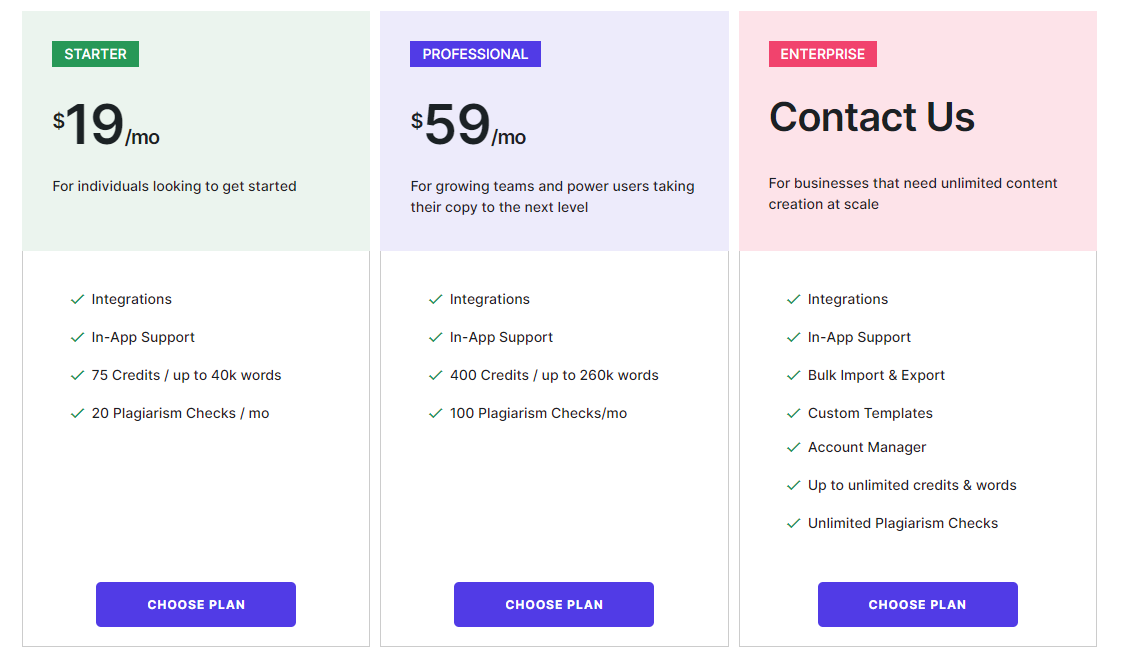Select the green STARTER badge

[95, 54]
